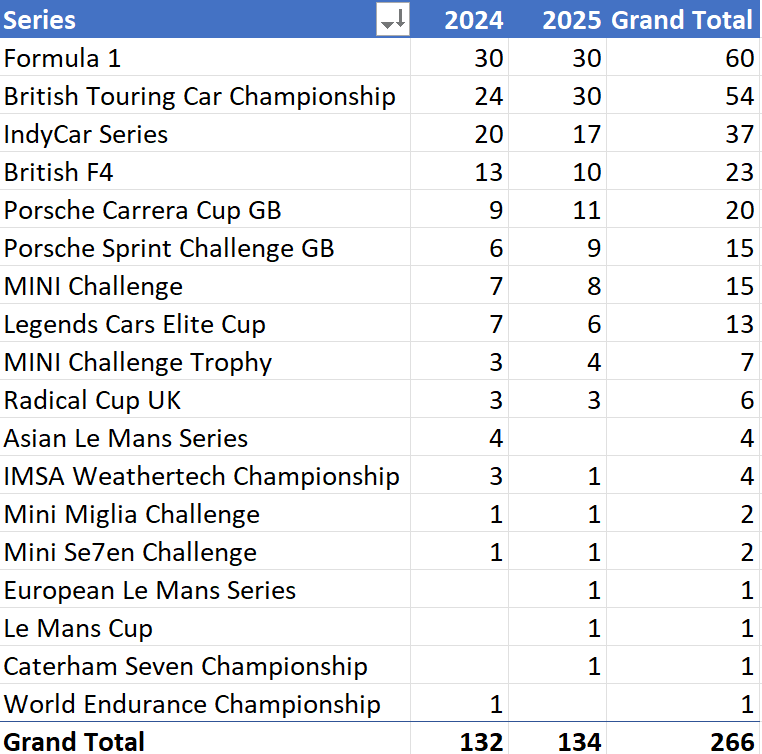Viewport: 762px width, 754px height.
Task: Select the Mini Se7en Challenge cell
Action: coord(130,552)
